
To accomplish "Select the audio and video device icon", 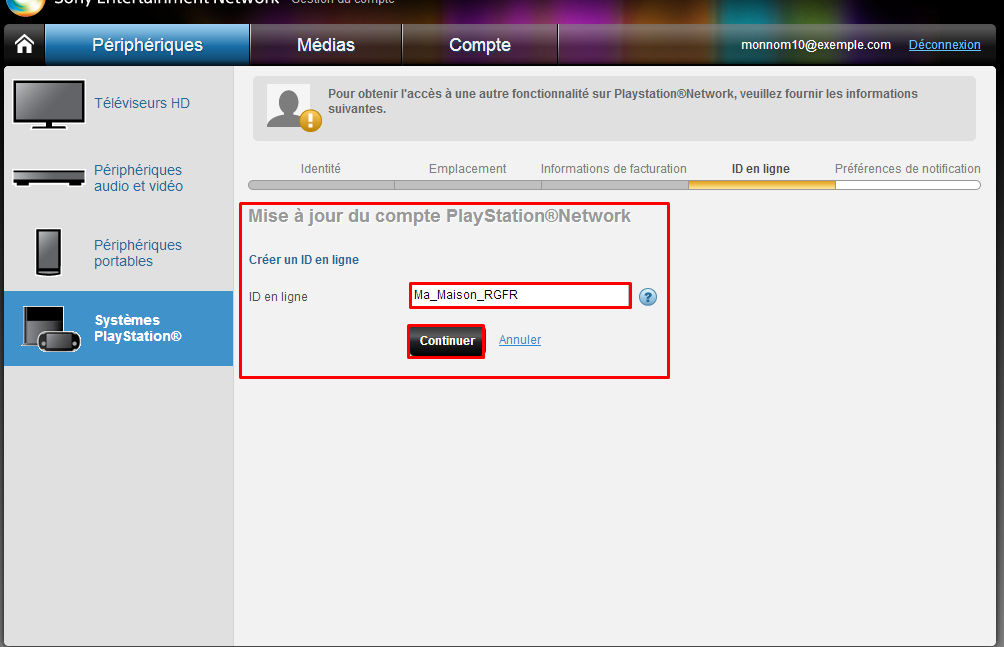I will click(49, 177).
